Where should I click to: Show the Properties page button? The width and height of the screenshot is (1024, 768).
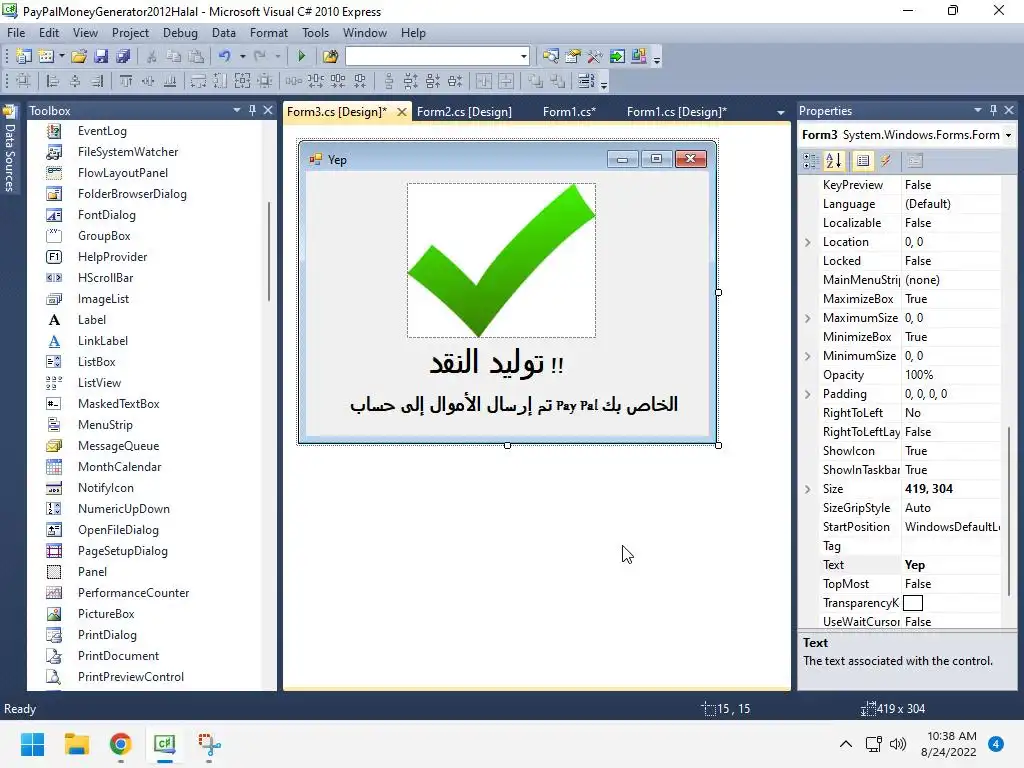[863, 161]
